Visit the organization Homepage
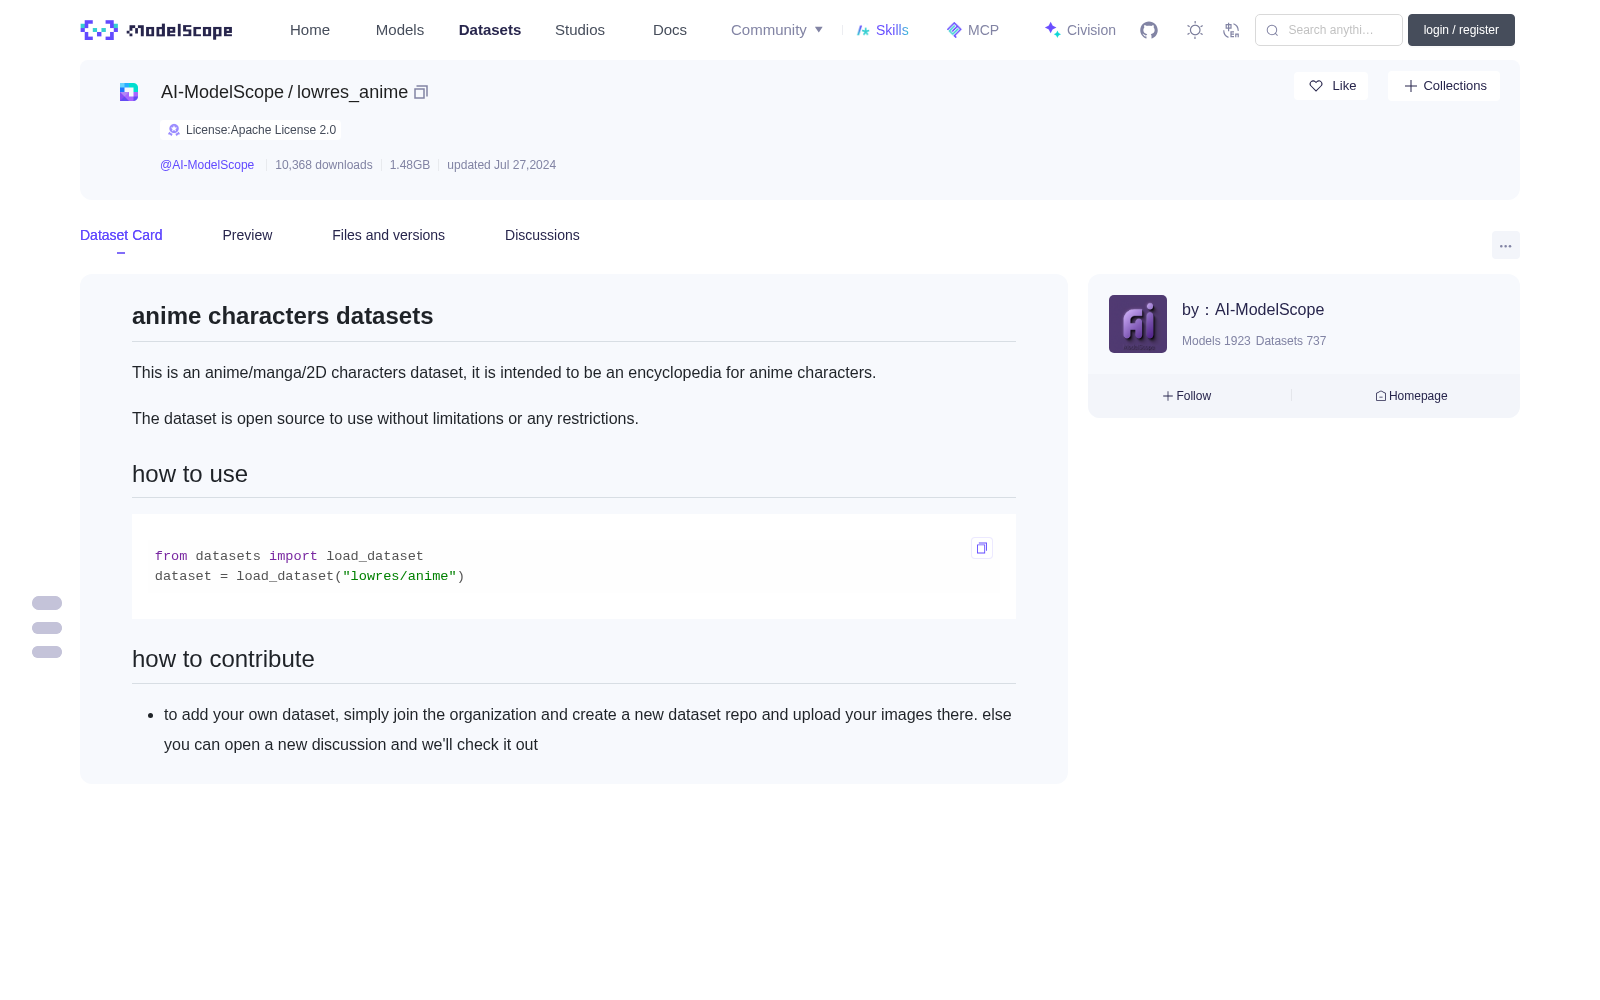The image size is (1600, 1000). point(1411,396)
